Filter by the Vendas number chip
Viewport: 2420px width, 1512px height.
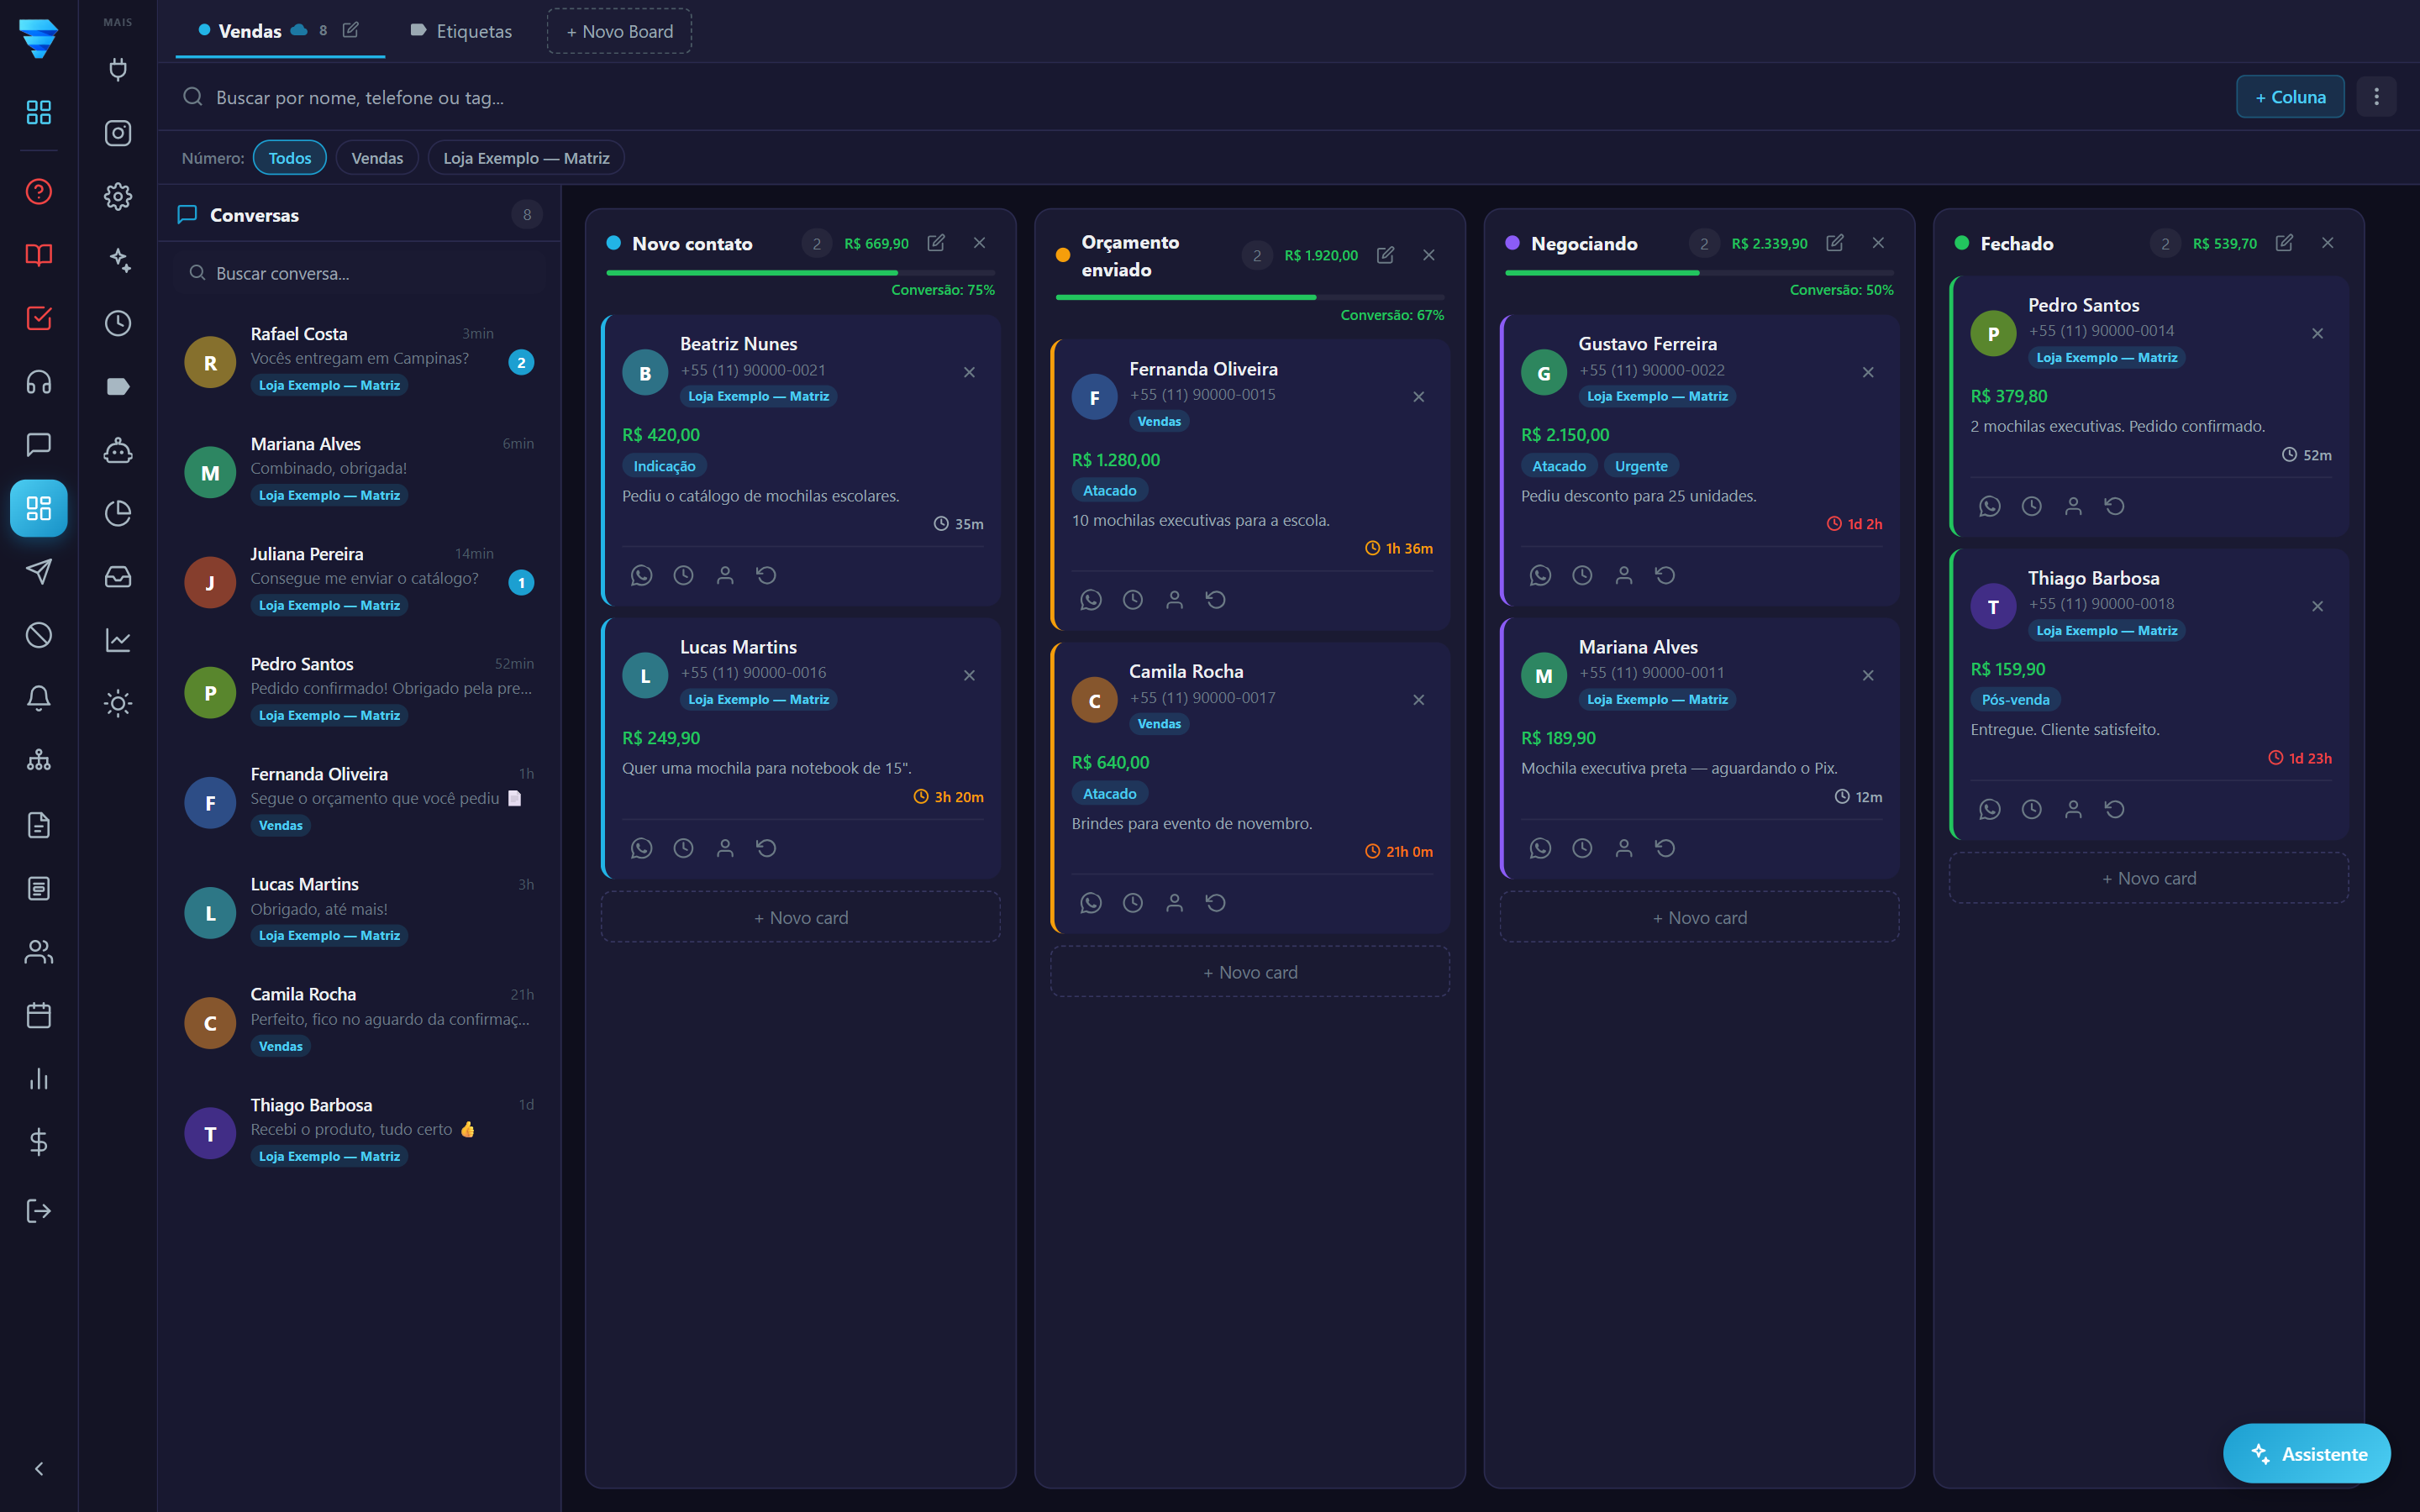pos(377,158)
